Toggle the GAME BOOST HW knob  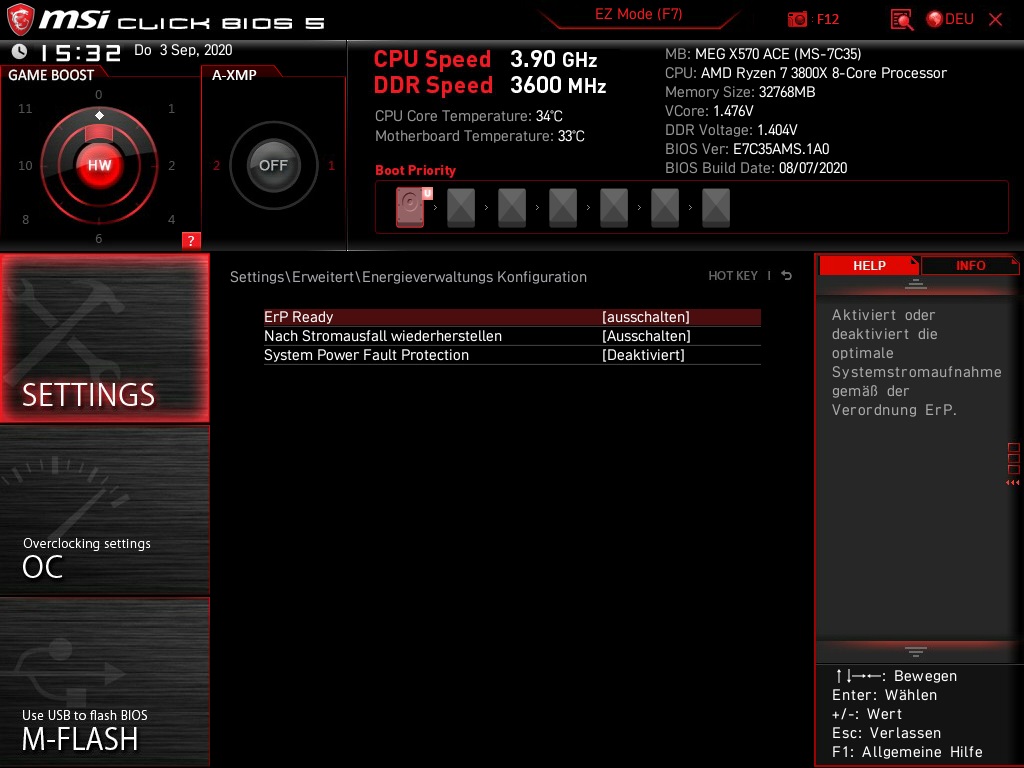[99, 165]
